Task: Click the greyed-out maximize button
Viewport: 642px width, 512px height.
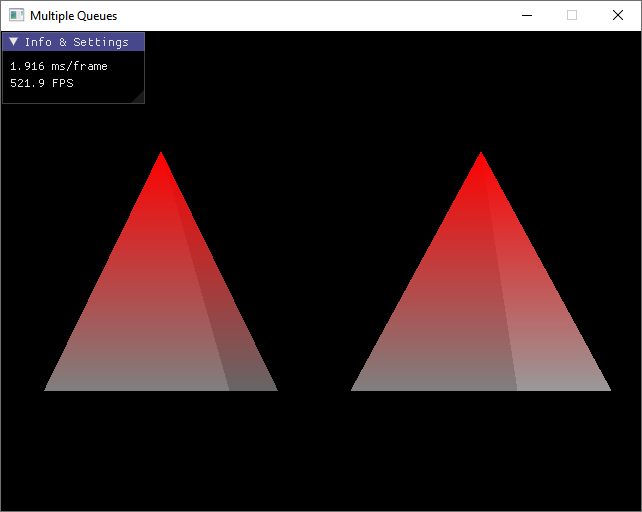Action: (x=572, y=16)
